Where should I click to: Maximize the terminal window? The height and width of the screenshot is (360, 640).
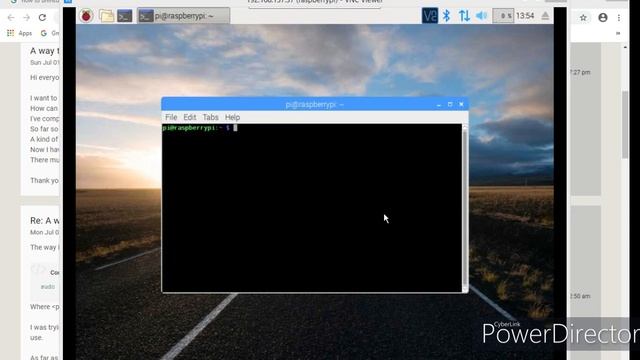click(450, 104)
